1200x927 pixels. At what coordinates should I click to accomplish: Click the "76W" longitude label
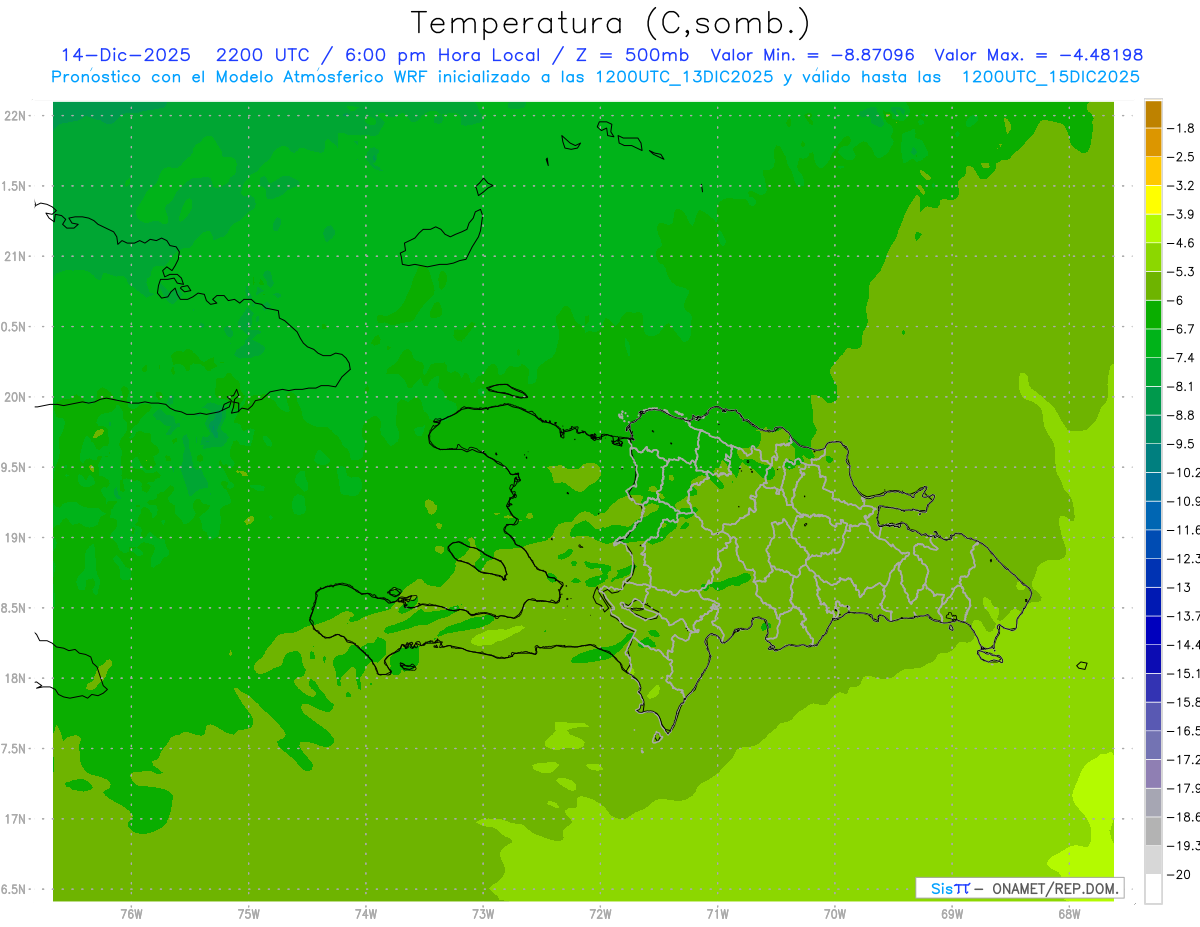coord(131,913)
